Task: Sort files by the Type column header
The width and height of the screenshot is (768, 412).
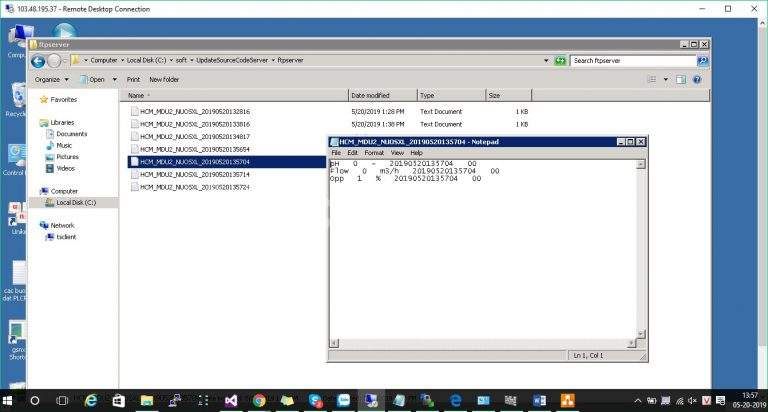Action: 451,96
